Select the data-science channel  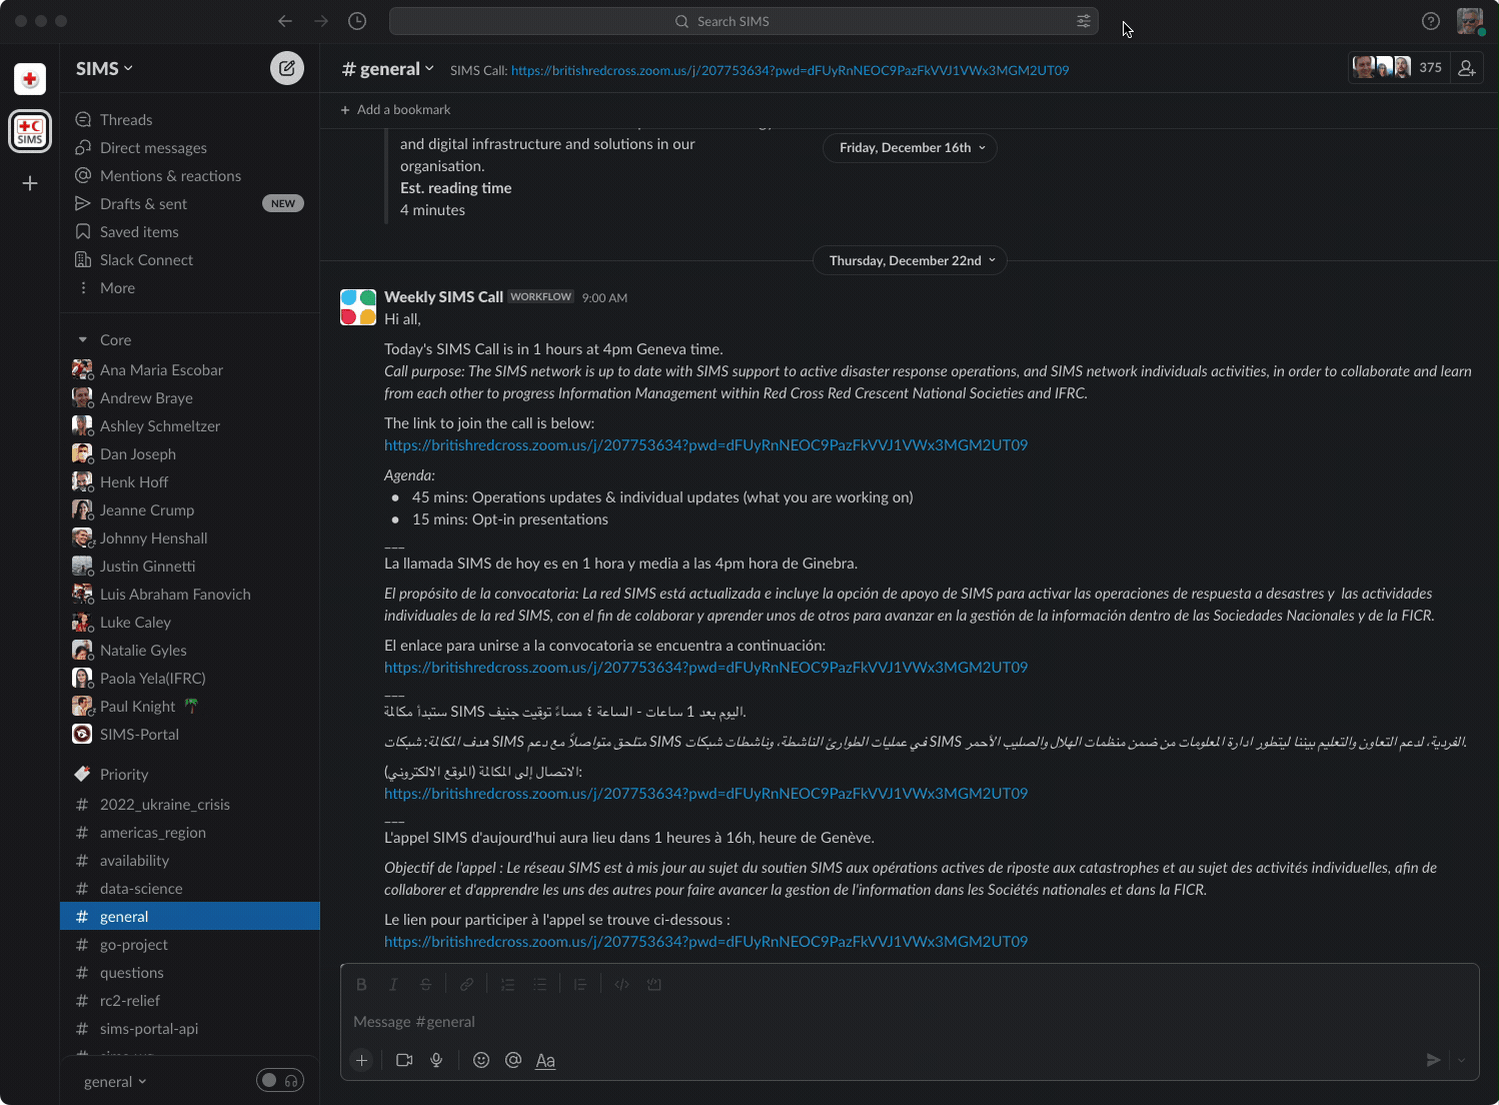coord(141,888)
